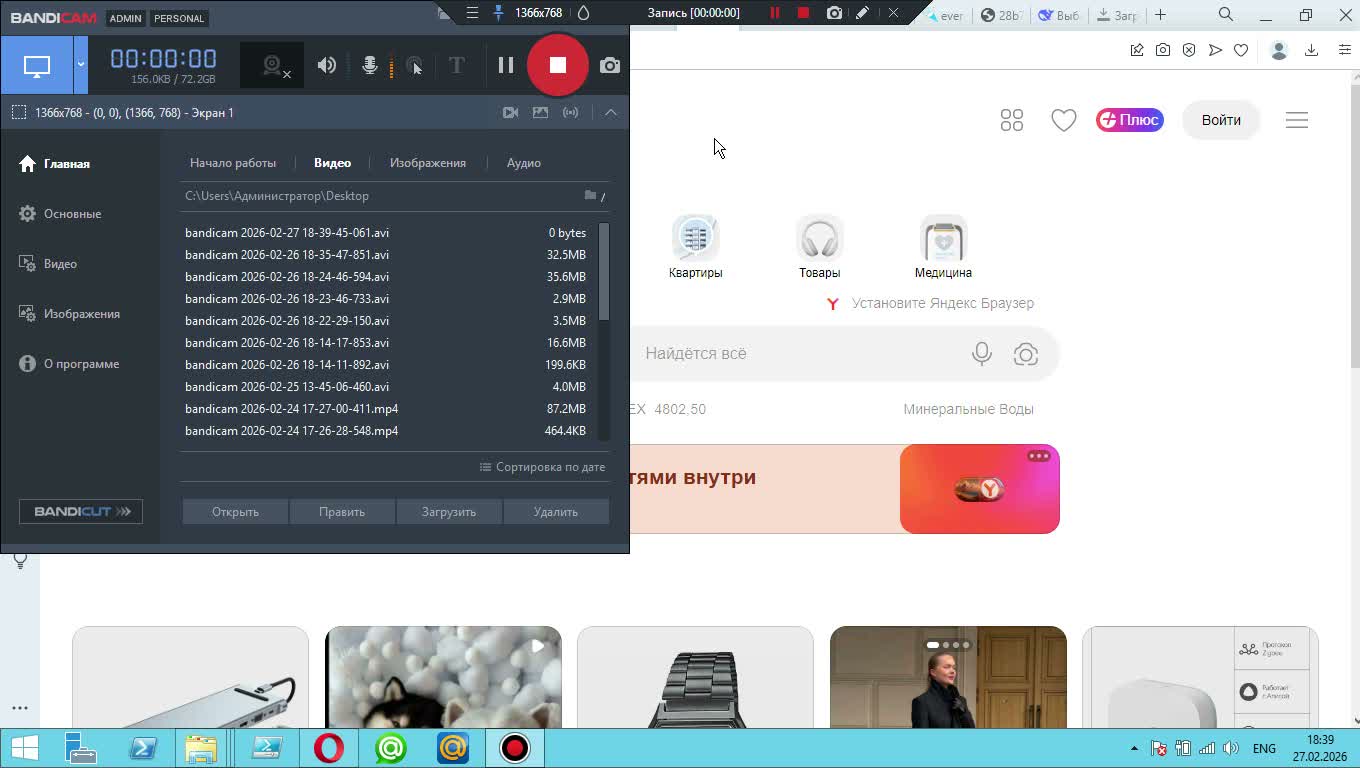Collapse the Bandicam panel with the chevron
The image size is (1360, 768).
point(610,113)
